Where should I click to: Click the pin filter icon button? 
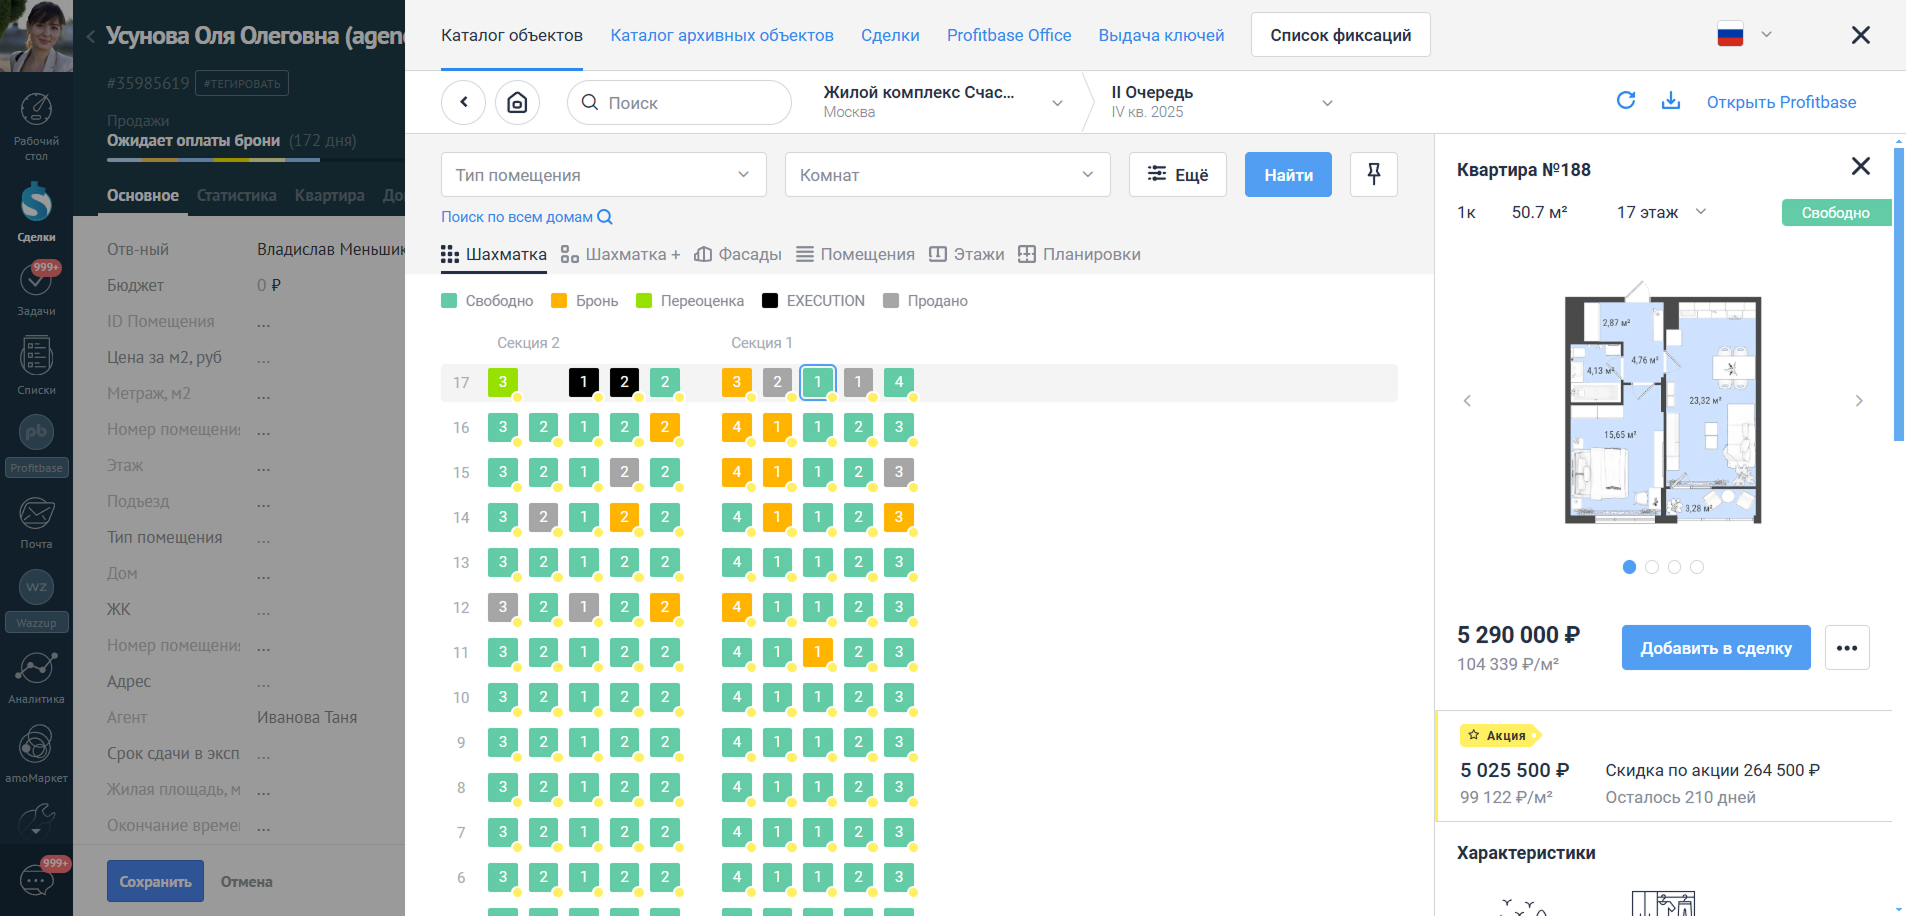tap(1374, 175)
